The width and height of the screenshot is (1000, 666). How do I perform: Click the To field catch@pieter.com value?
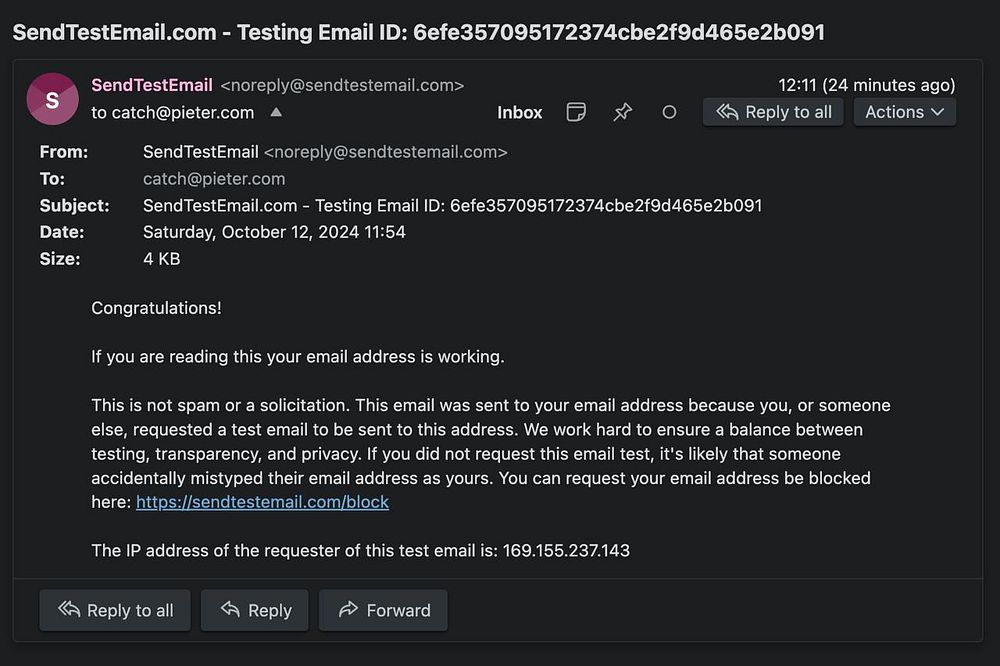pos(214,179)
